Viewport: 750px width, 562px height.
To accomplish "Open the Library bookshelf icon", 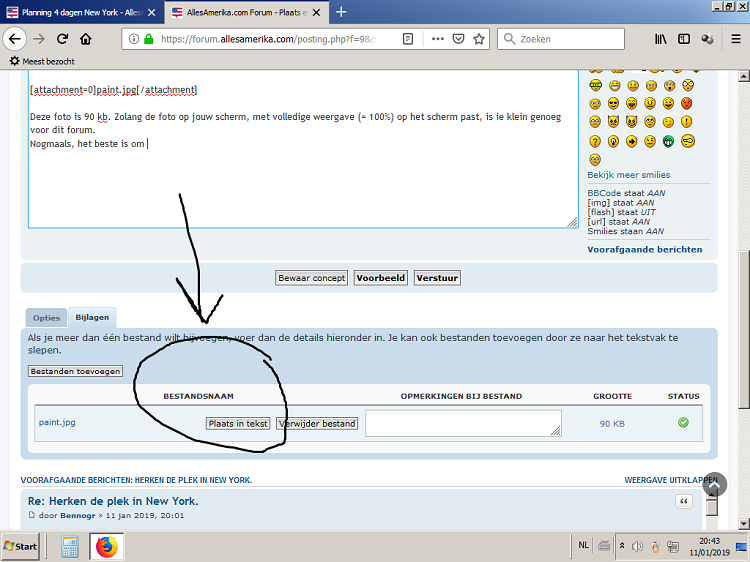I will (661, 39).
